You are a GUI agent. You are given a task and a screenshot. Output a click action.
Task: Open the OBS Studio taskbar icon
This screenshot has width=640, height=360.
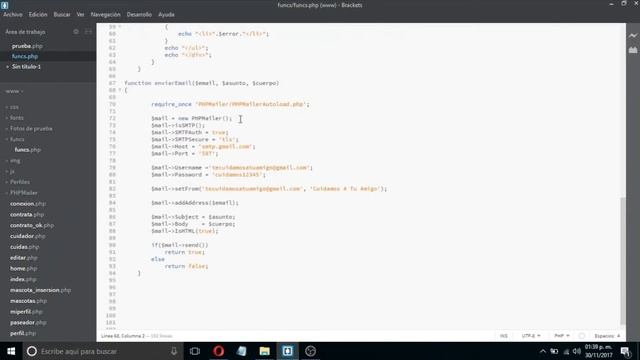click(x=311, y=351)
